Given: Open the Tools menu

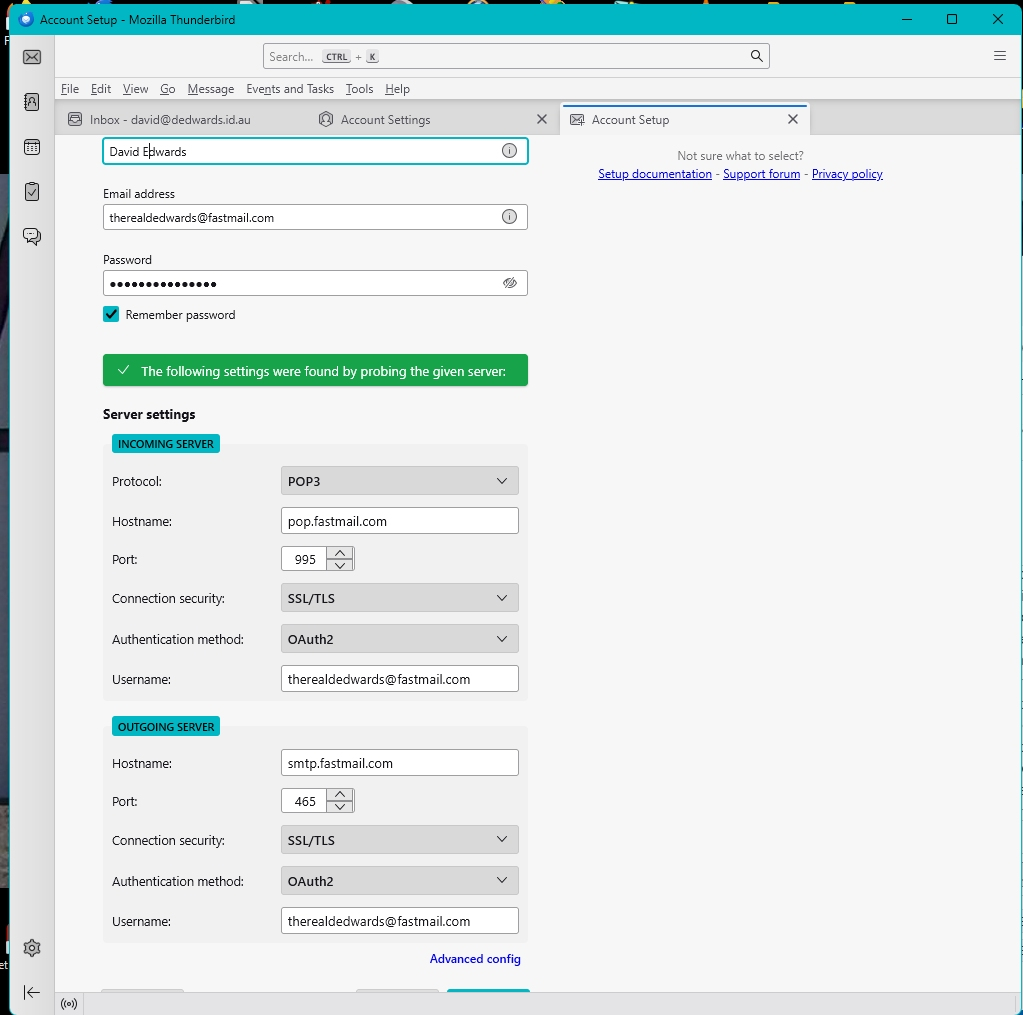Looking at the screenshot, I should pyautogui.click(x=359, y=89).
